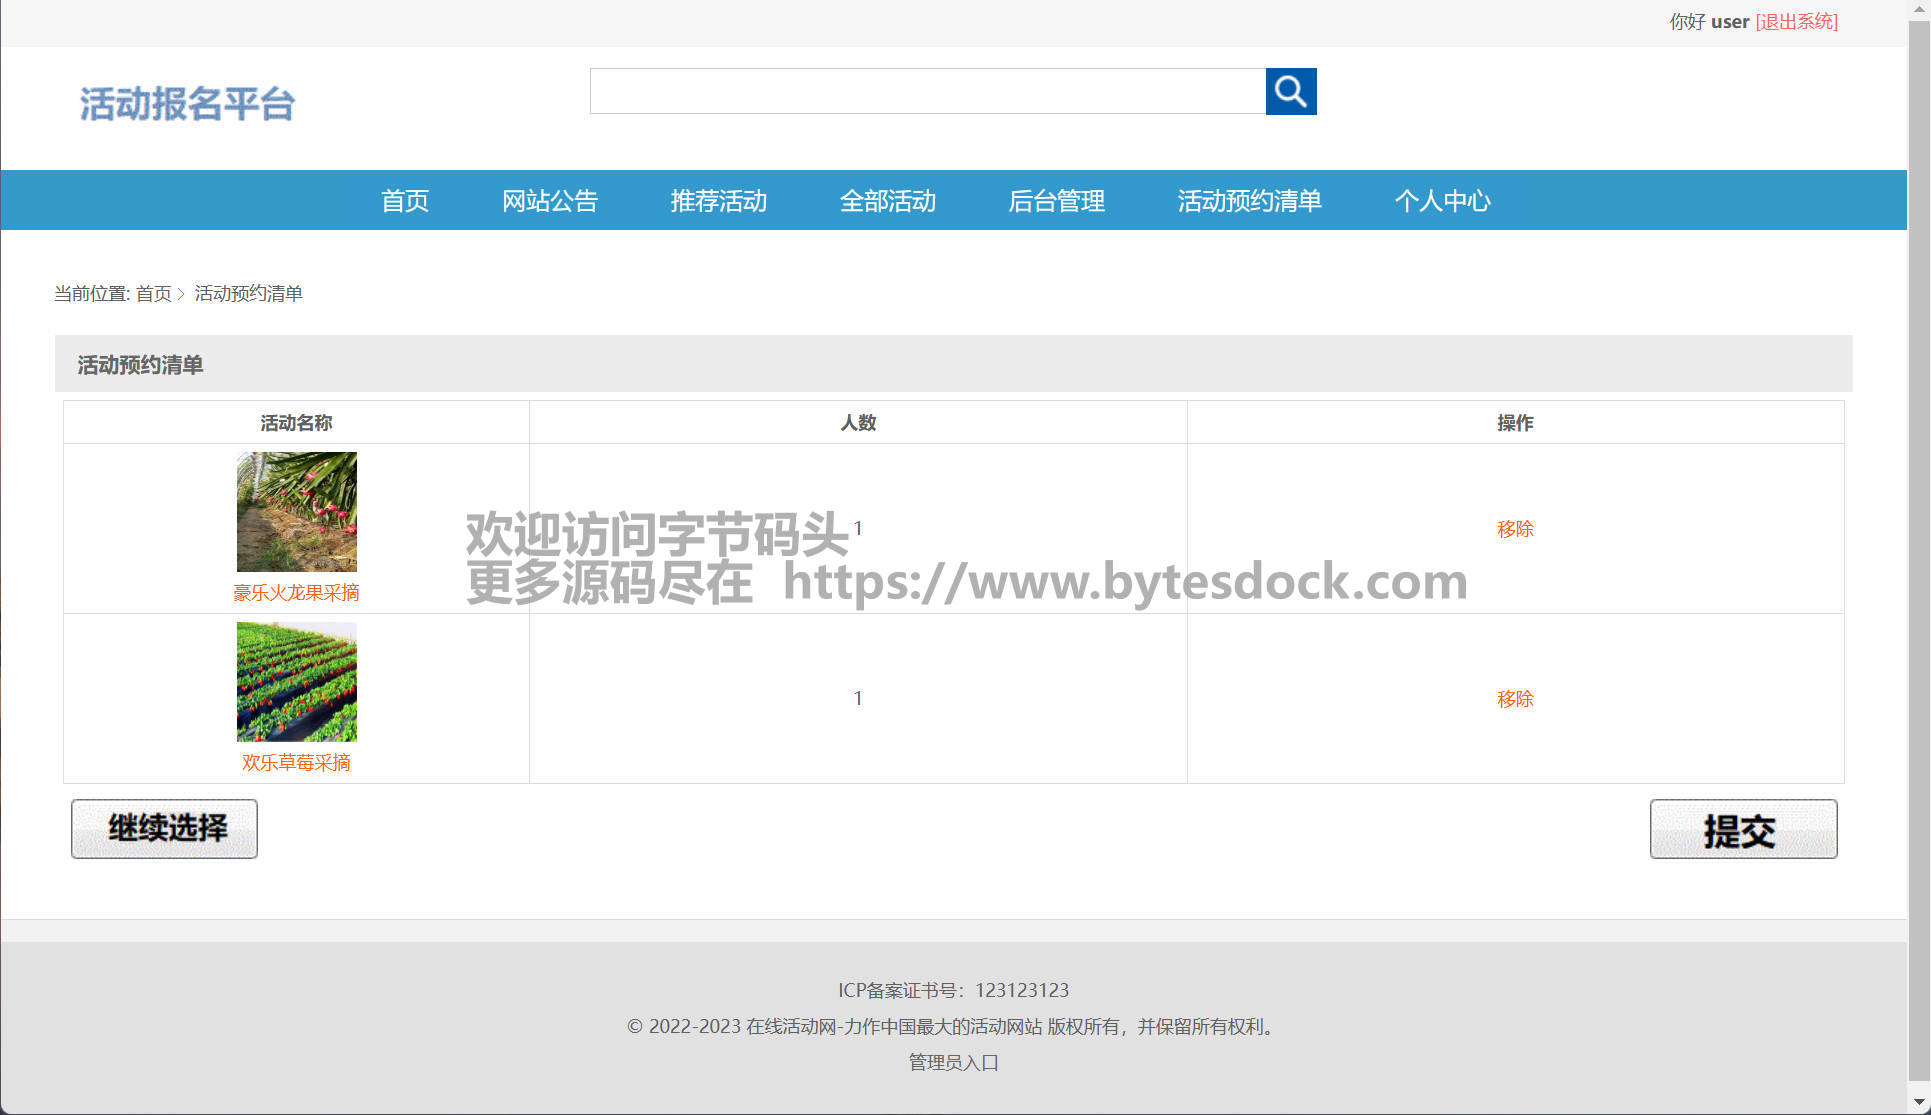The width and height of the screenshot is (1931, 1115).
Task: Click 首页 link in breadcrumb
Action: pos(153,294)
